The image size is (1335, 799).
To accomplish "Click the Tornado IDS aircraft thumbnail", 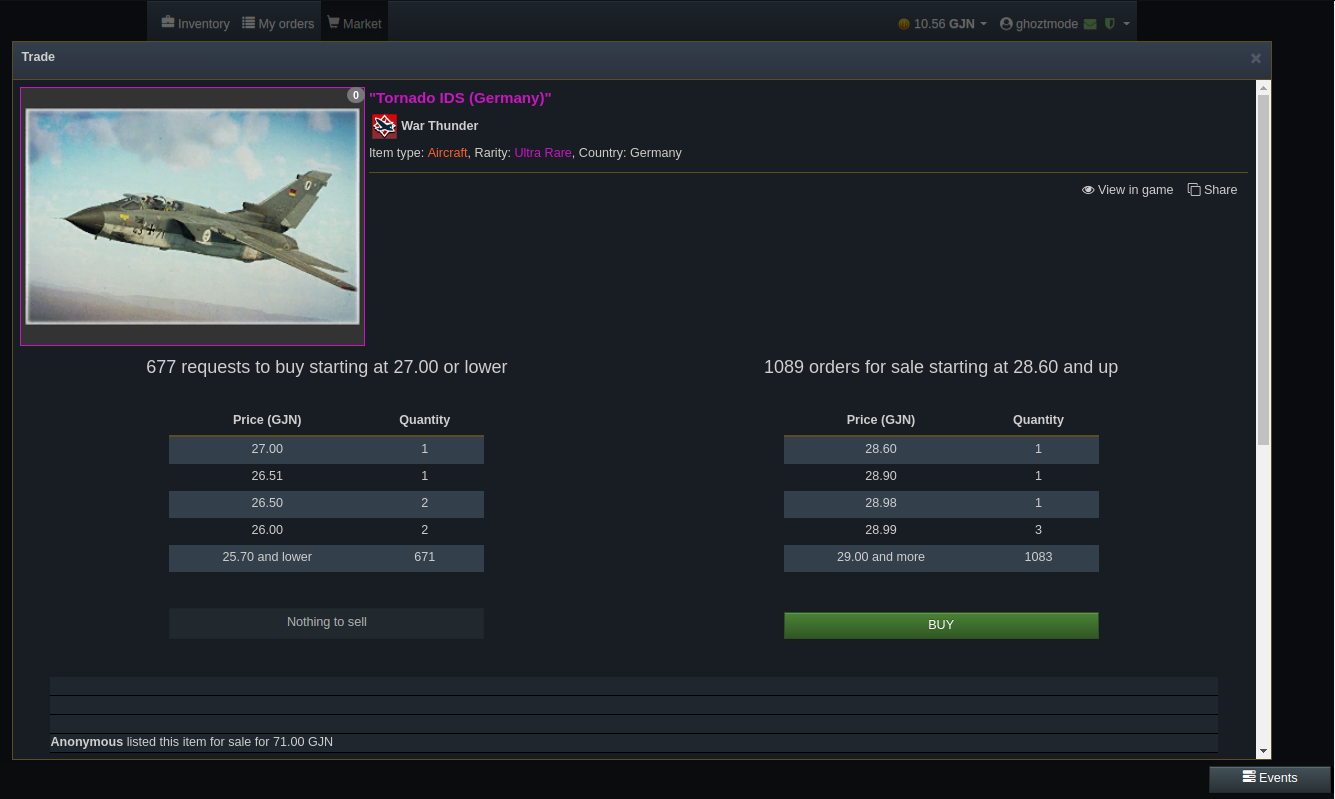I will (x=192, y=216).
